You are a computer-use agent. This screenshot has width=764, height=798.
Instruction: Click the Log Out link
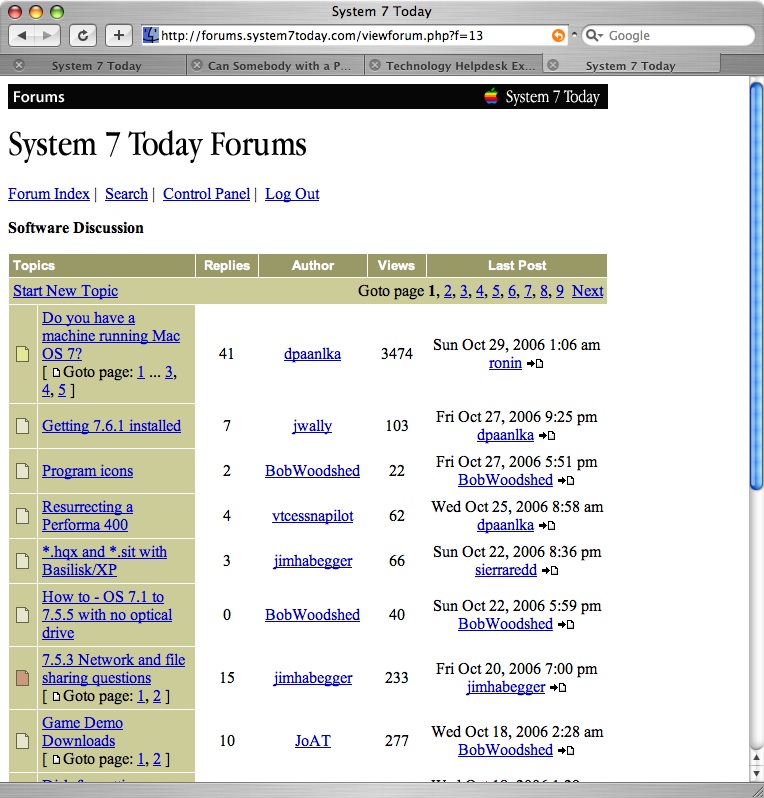(292, 194)
